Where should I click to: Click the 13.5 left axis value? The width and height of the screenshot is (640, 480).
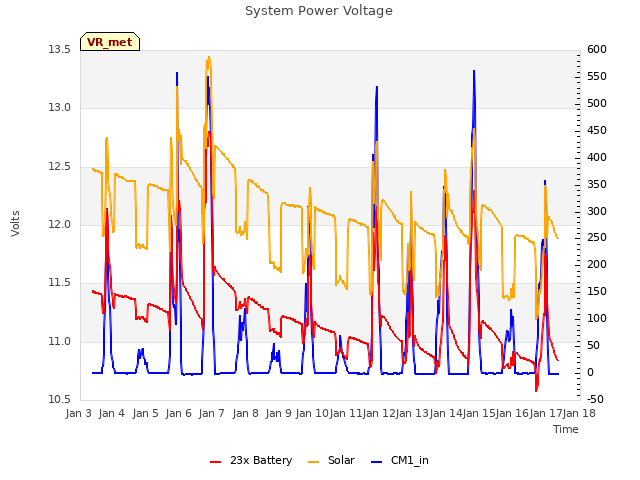(60, 50)
